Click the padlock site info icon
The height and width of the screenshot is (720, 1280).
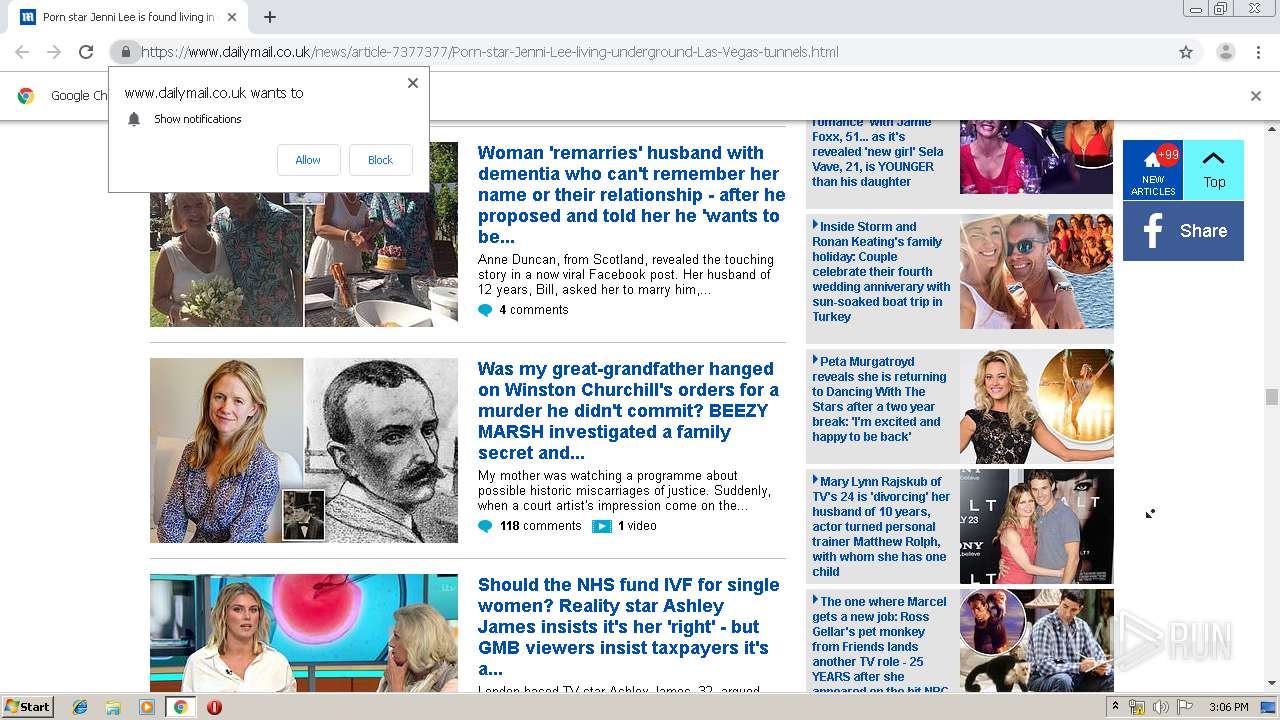click(x=125, y=52)
